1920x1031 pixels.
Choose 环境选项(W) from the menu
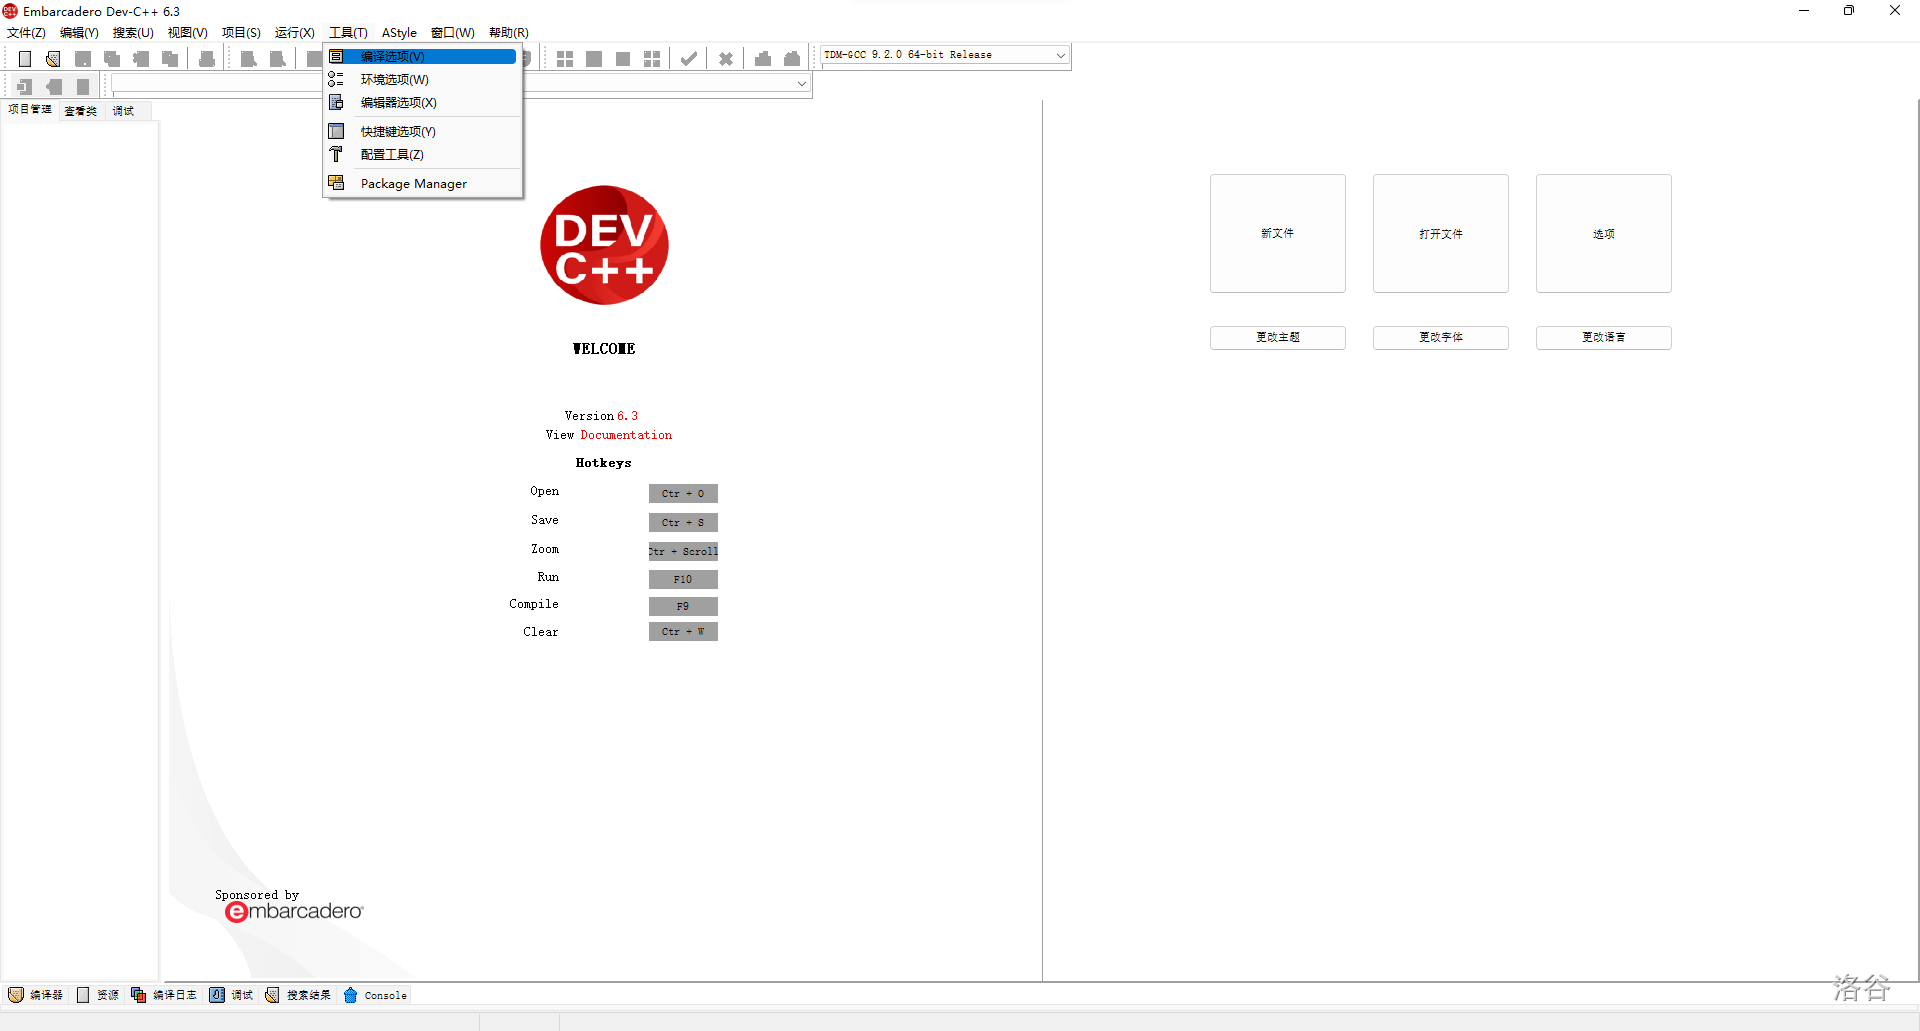pos(422,79)
